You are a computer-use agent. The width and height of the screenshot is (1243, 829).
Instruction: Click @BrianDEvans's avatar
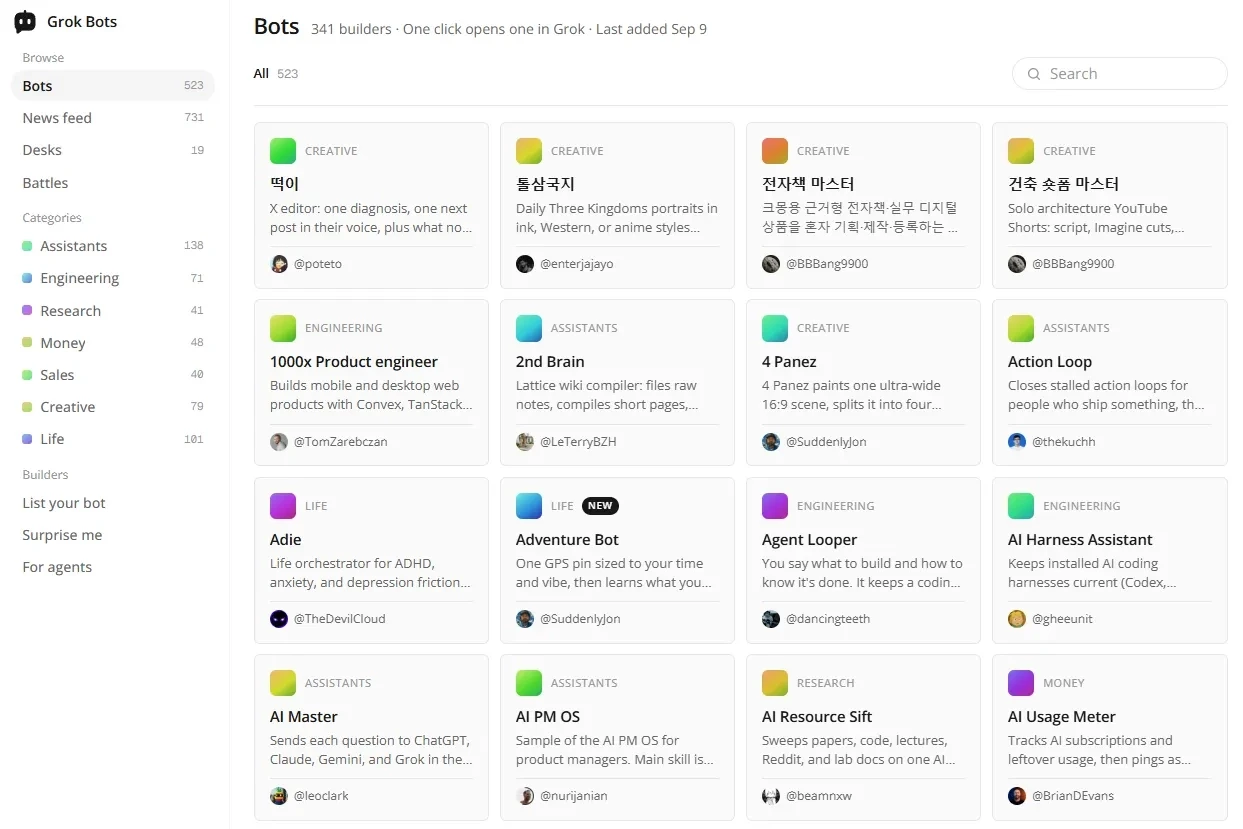tap(1017, 796)
